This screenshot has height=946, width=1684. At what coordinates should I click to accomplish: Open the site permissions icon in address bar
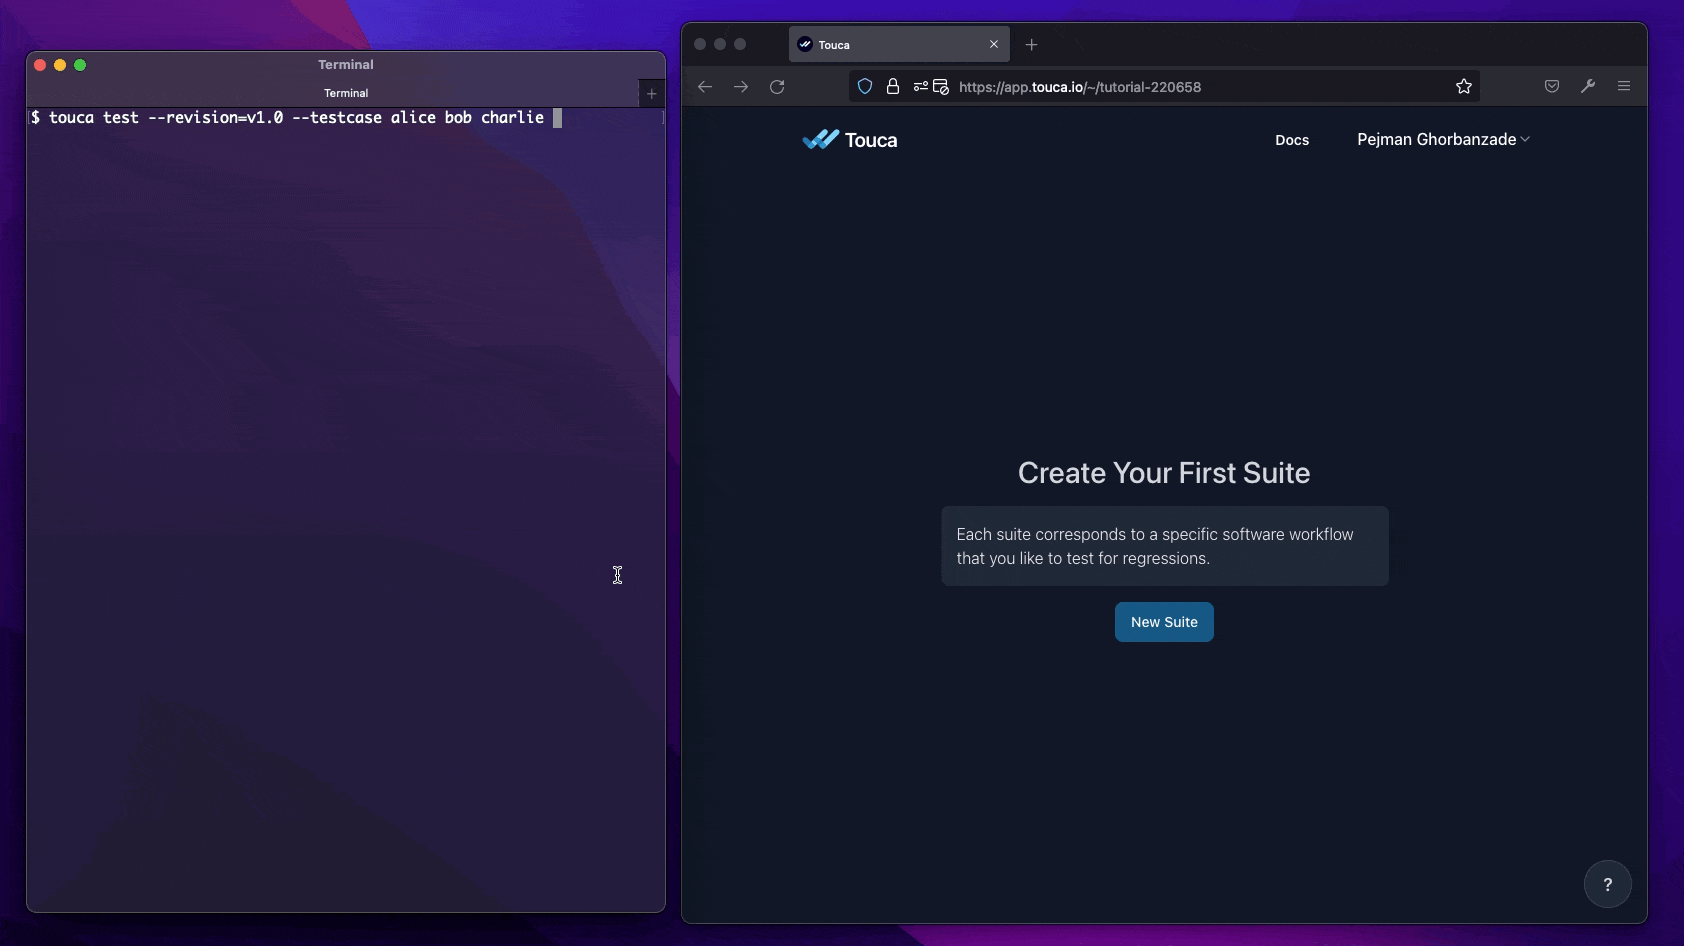point(921,87)
